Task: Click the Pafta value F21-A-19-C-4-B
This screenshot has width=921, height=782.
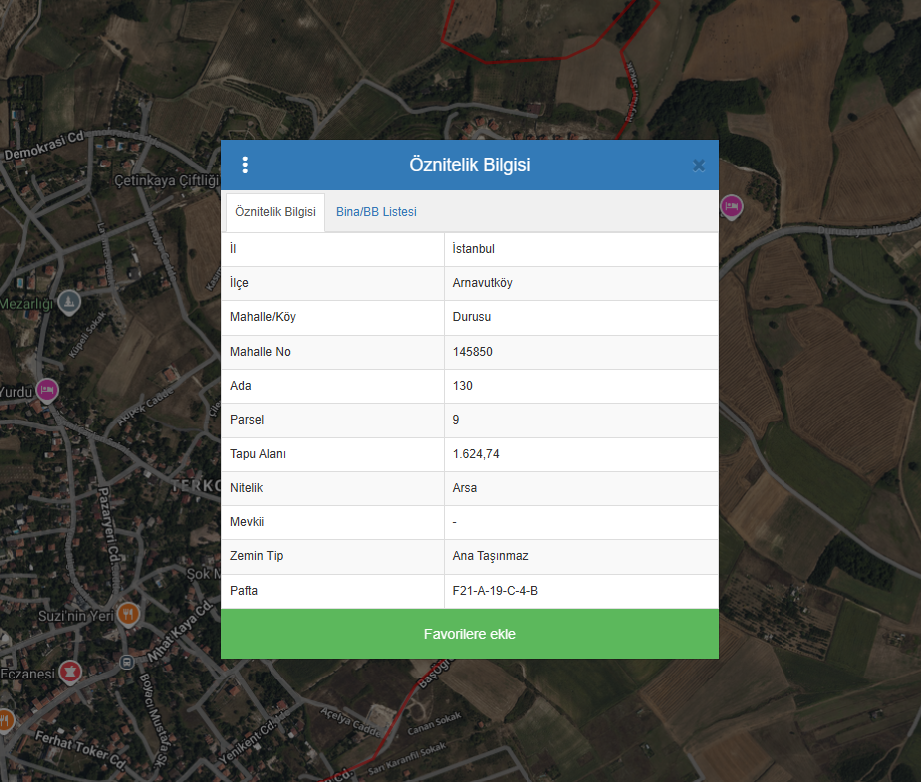Action: pos(495,591)
